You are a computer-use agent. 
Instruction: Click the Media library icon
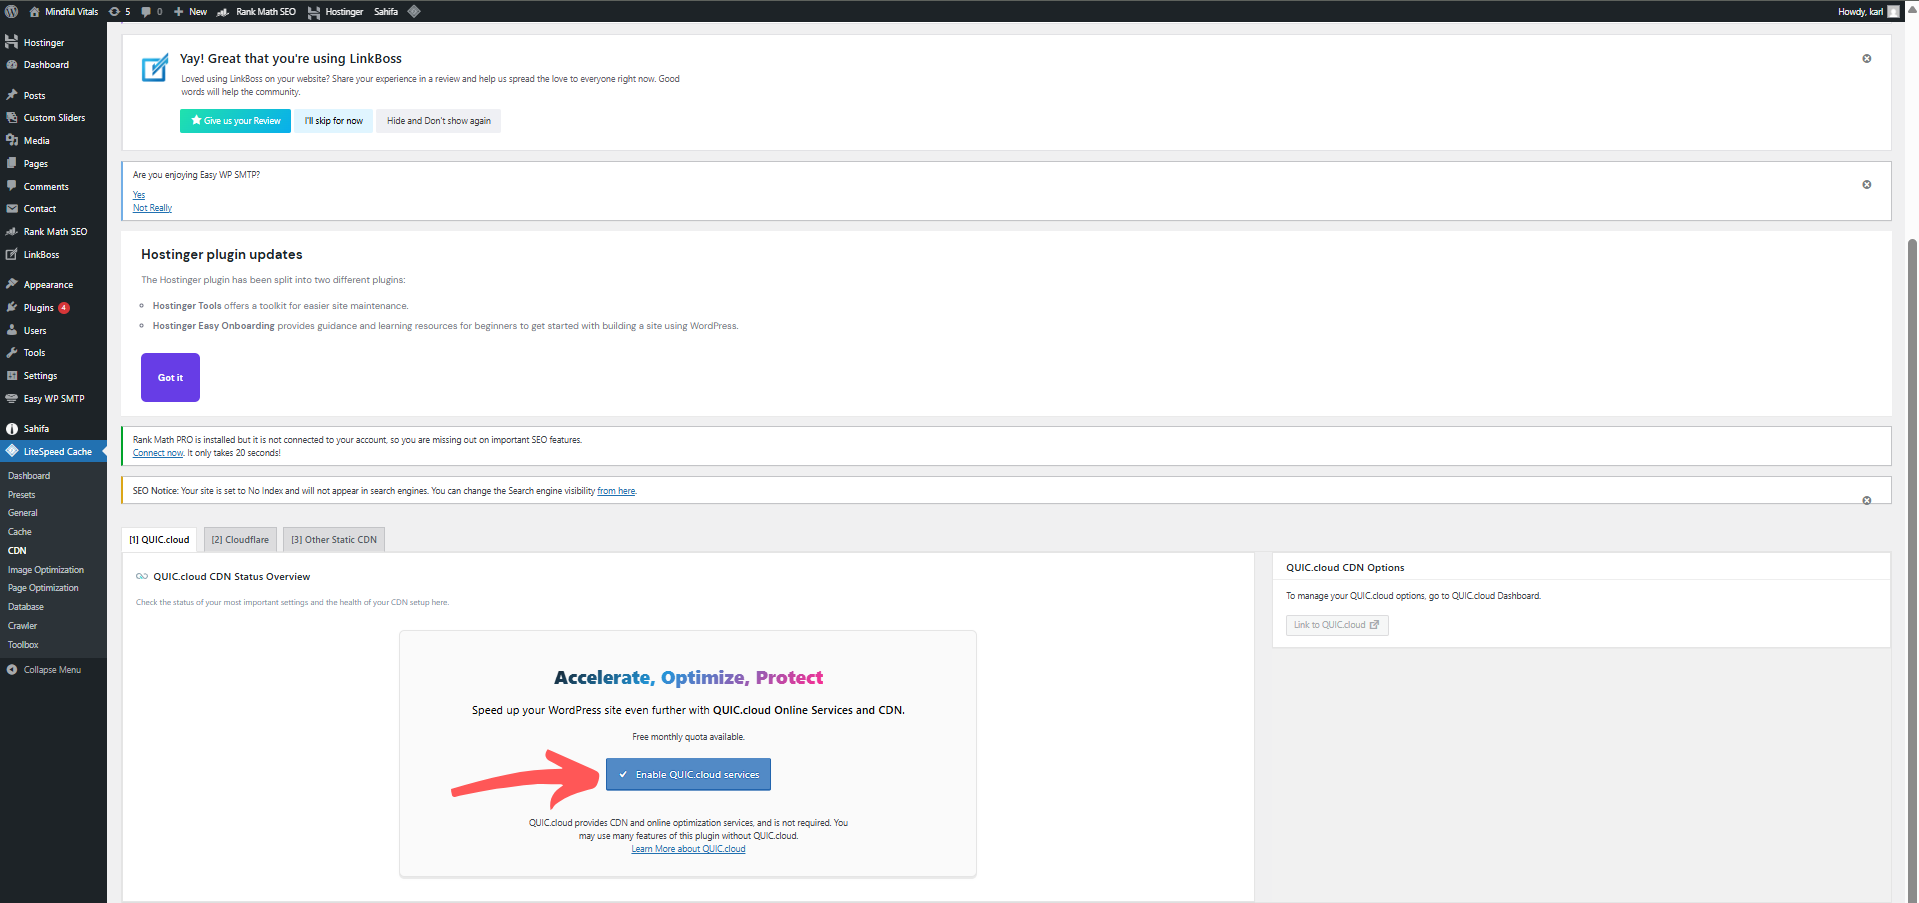click(x=12, y=140)
